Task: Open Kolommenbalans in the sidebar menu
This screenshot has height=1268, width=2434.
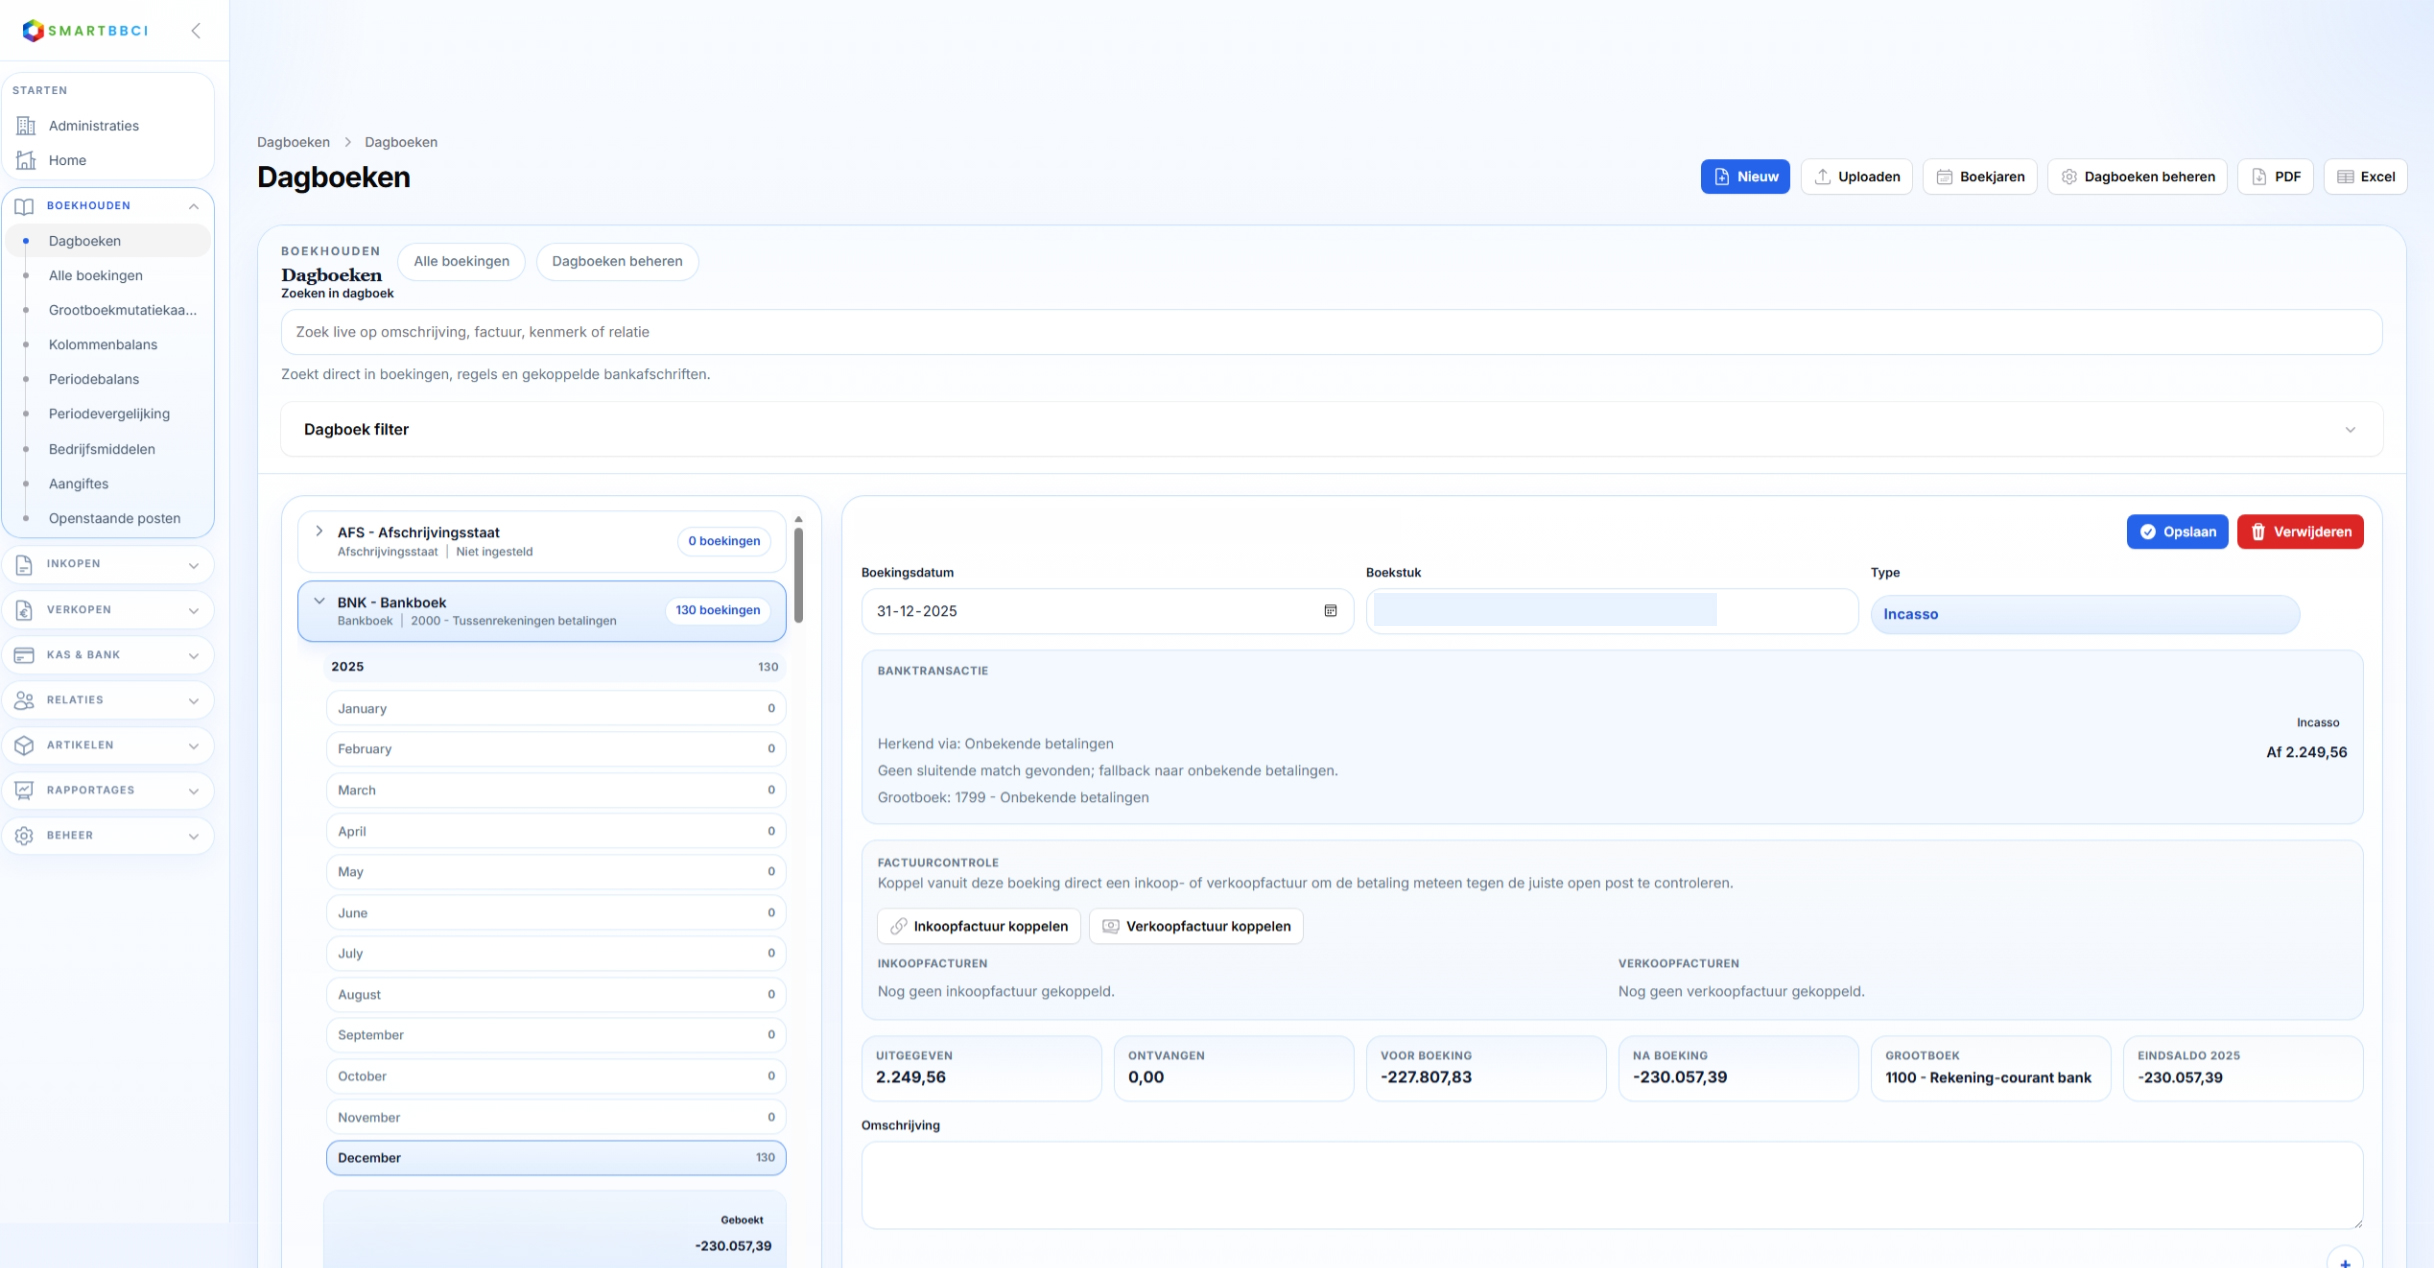Action: point(103,345)
